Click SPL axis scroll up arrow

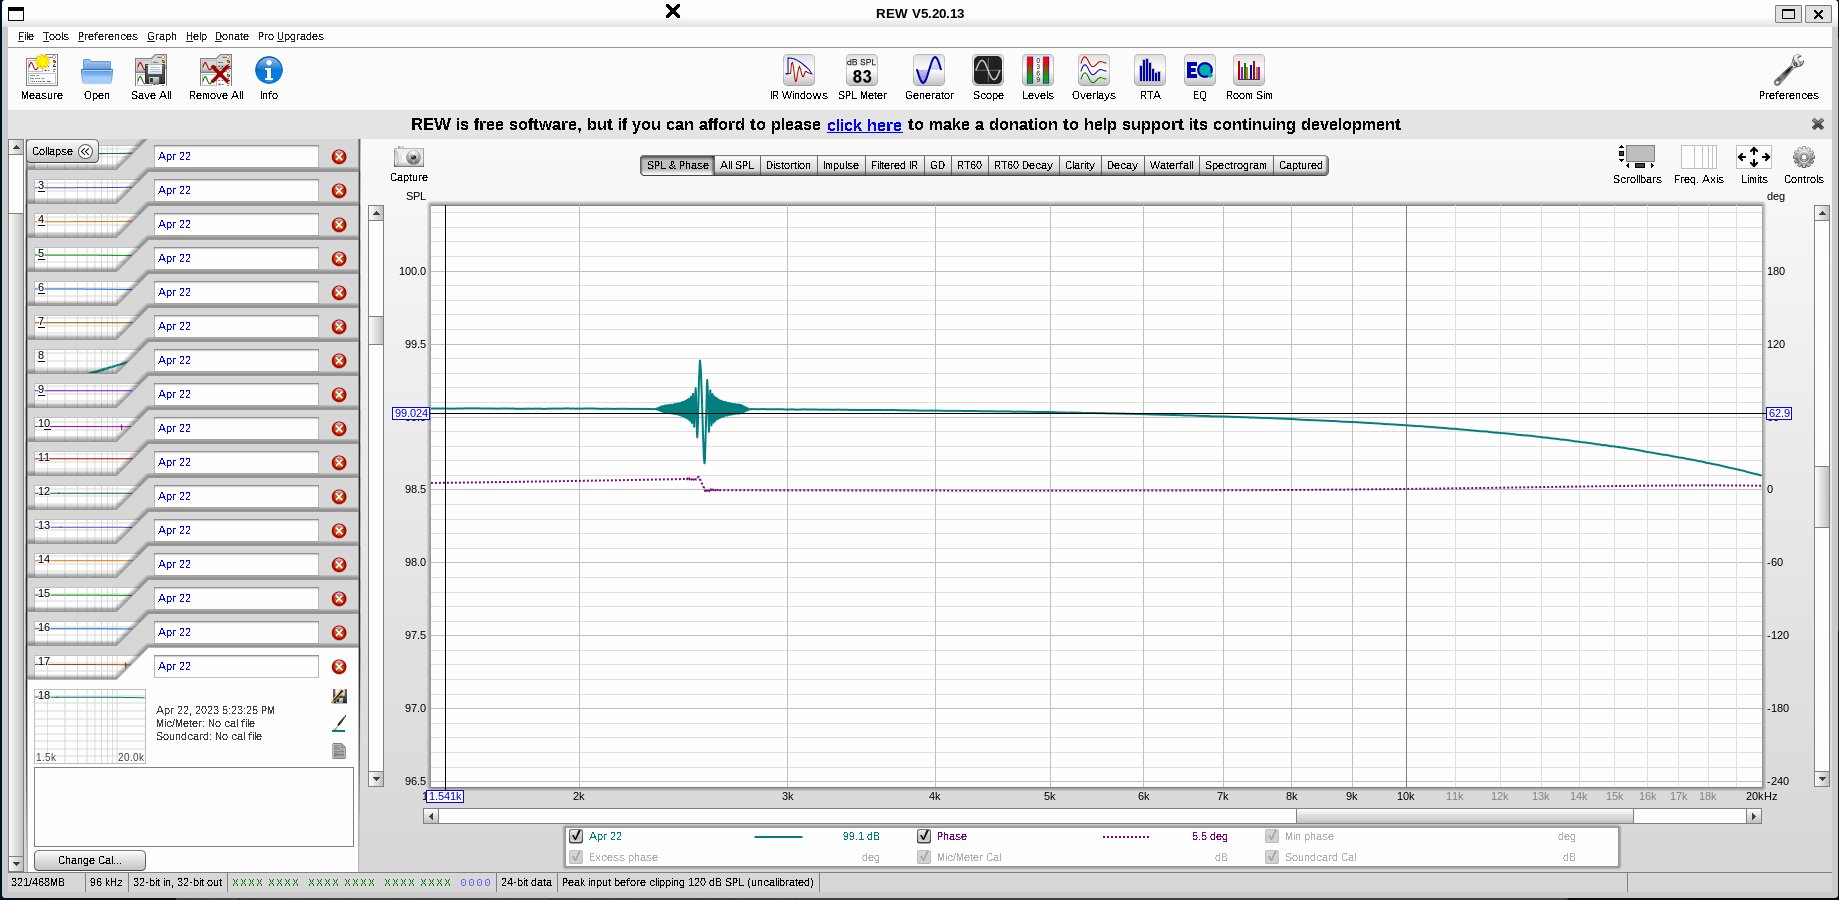pos(376,213)
